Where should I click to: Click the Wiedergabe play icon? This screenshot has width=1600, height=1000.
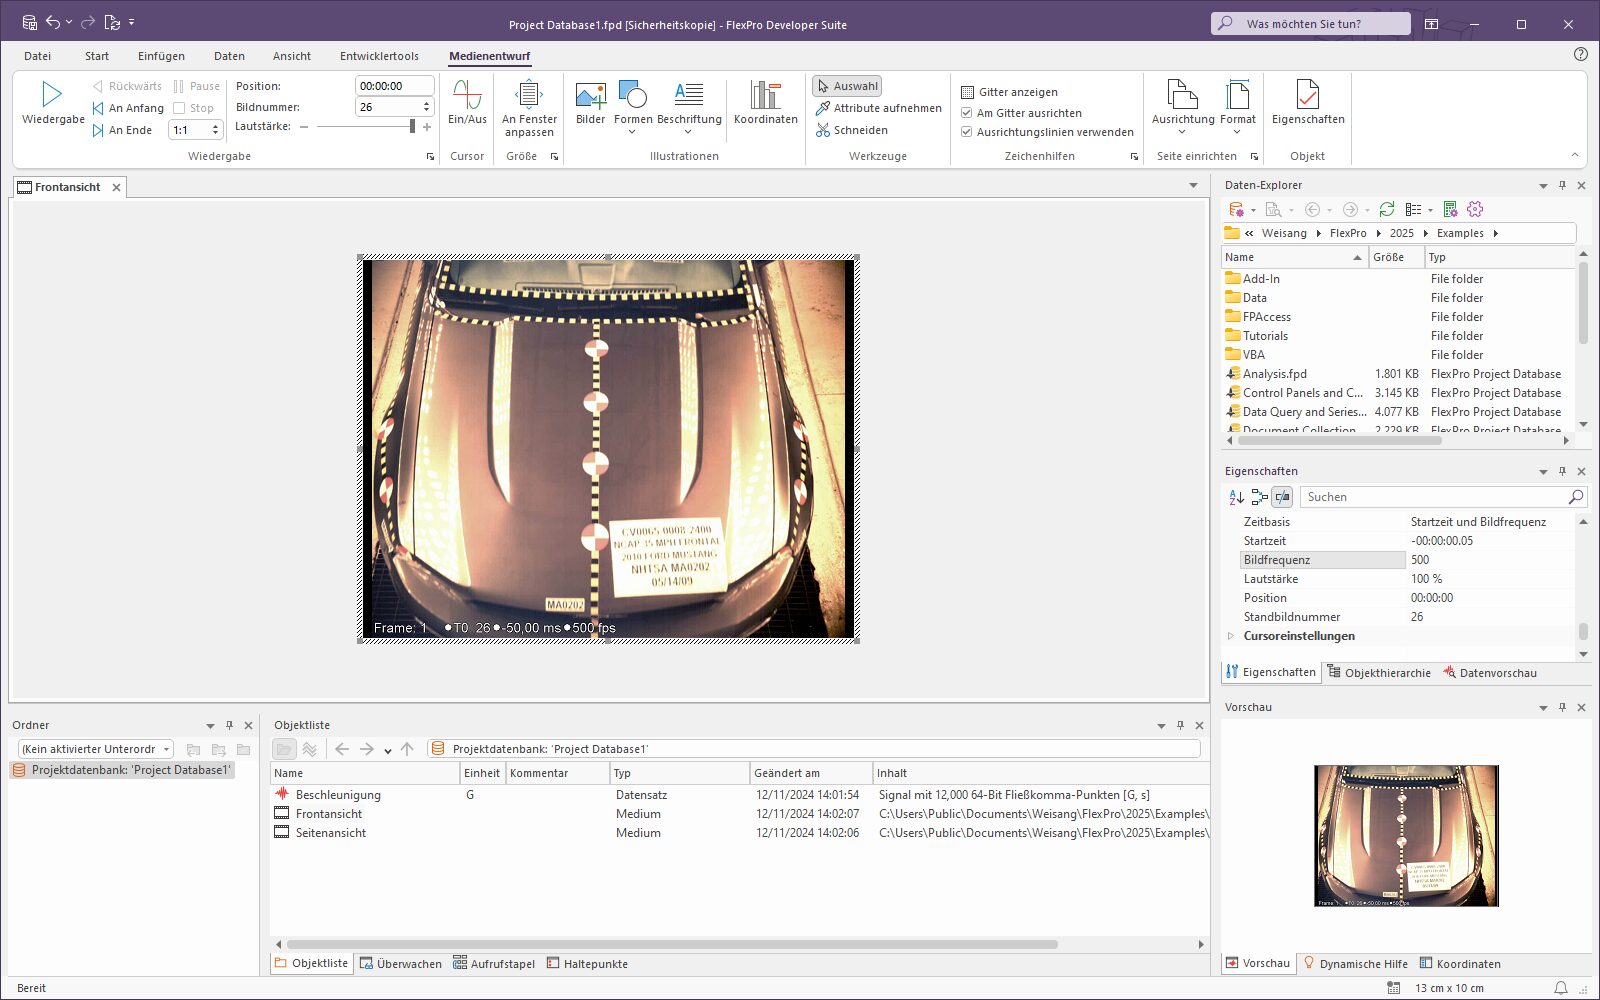tap(52, 95)
